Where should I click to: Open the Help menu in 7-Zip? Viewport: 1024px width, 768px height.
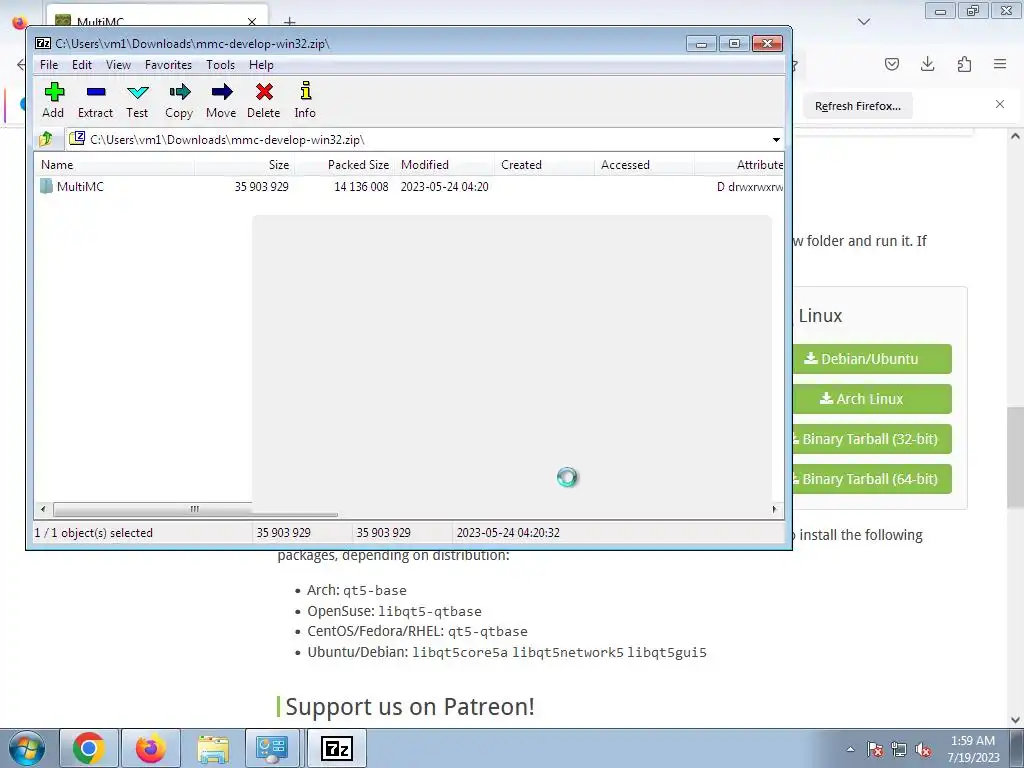(261, 65)
